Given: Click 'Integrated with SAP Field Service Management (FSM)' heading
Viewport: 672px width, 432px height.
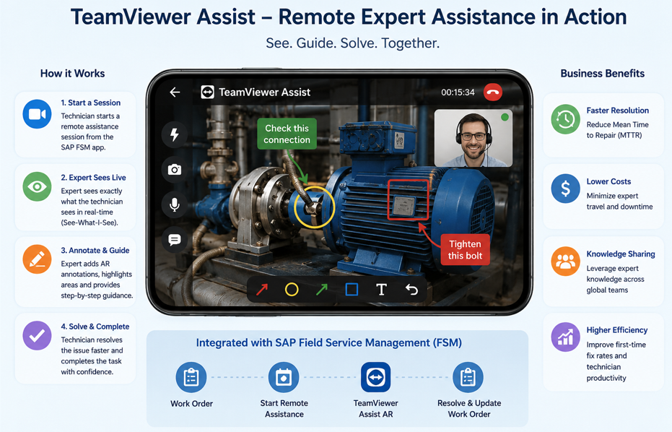Looking at the screenshot, I should coord(329,343).
